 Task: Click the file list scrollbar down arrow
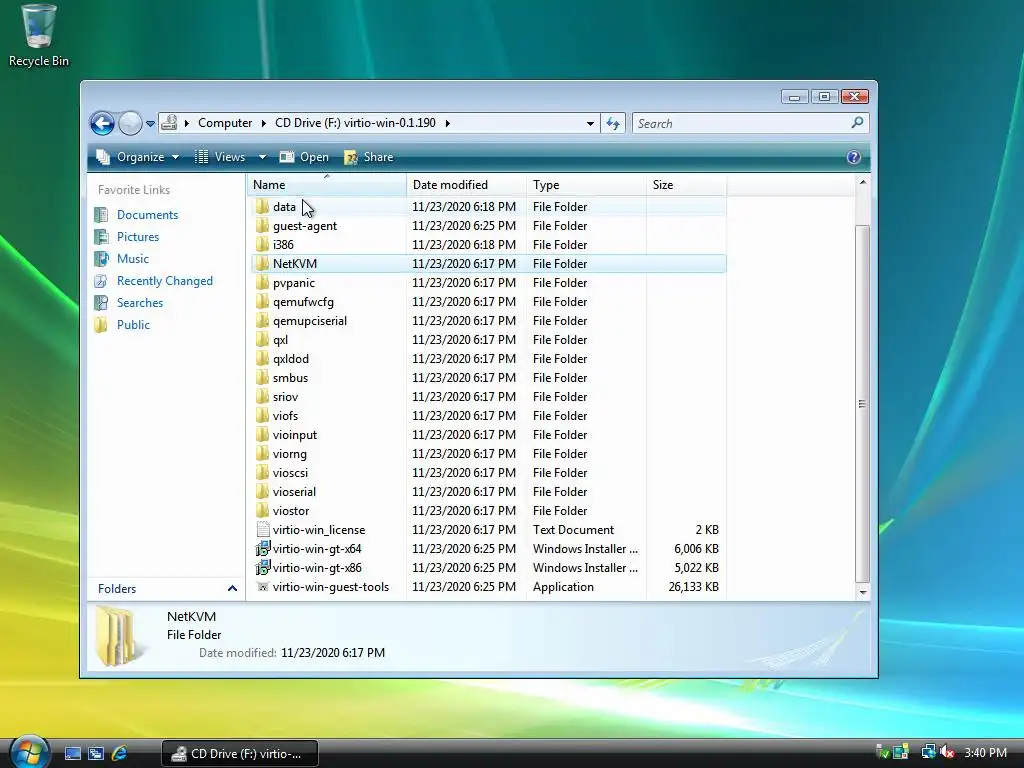pyautogui.click(x=863, y=592)
